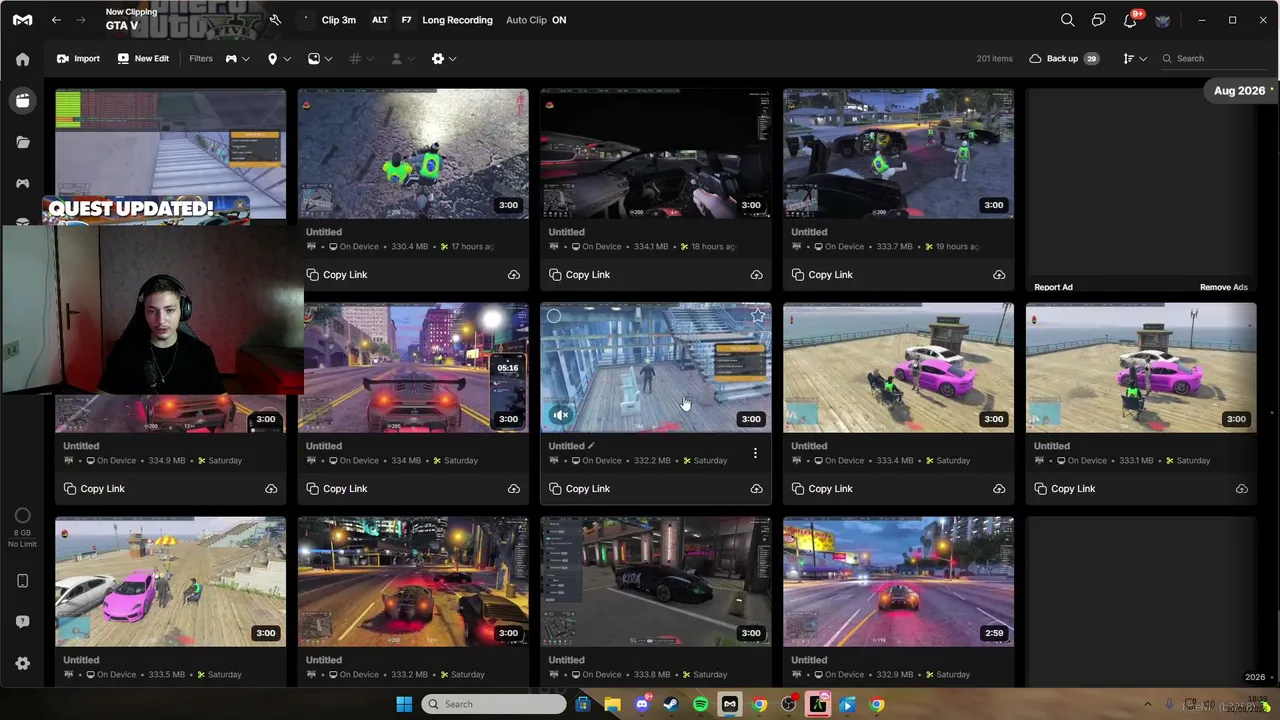1280x720 pixels.
Task: Copy link for the 334.9 MB clip
Action: 94,489
